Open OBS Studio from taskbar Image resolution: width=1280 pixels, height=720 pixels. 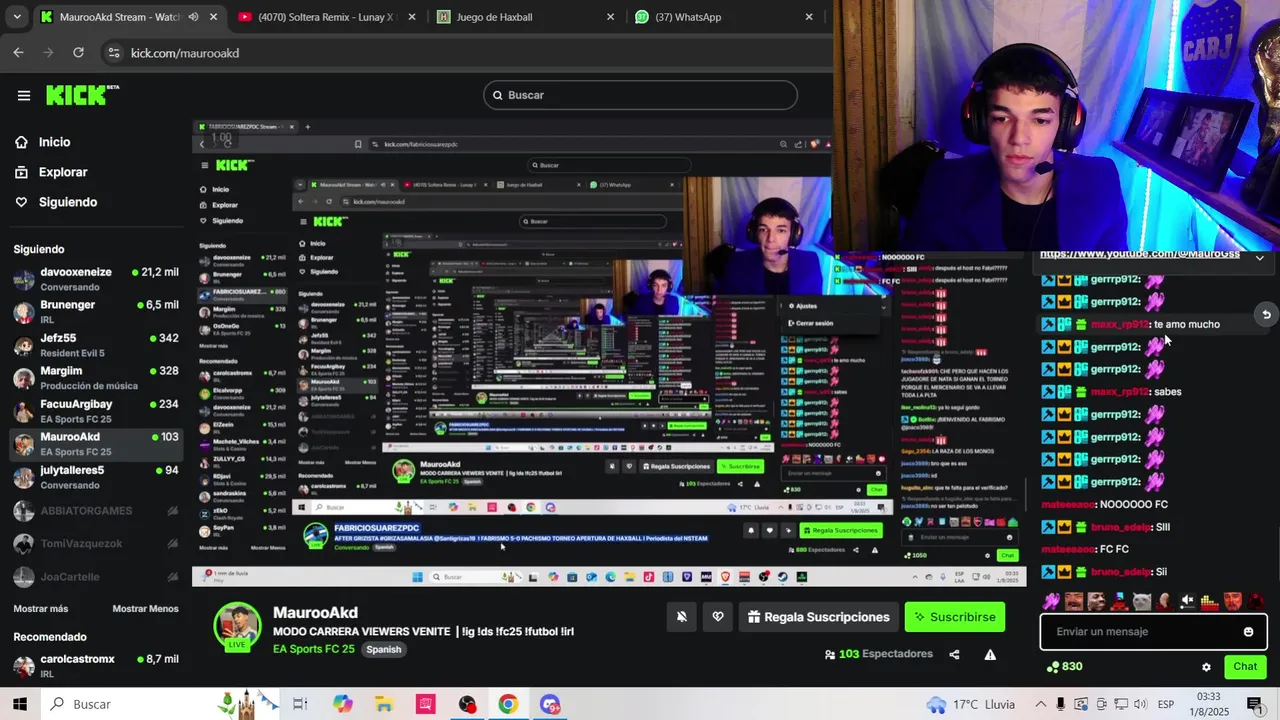(x=467, y=704)
